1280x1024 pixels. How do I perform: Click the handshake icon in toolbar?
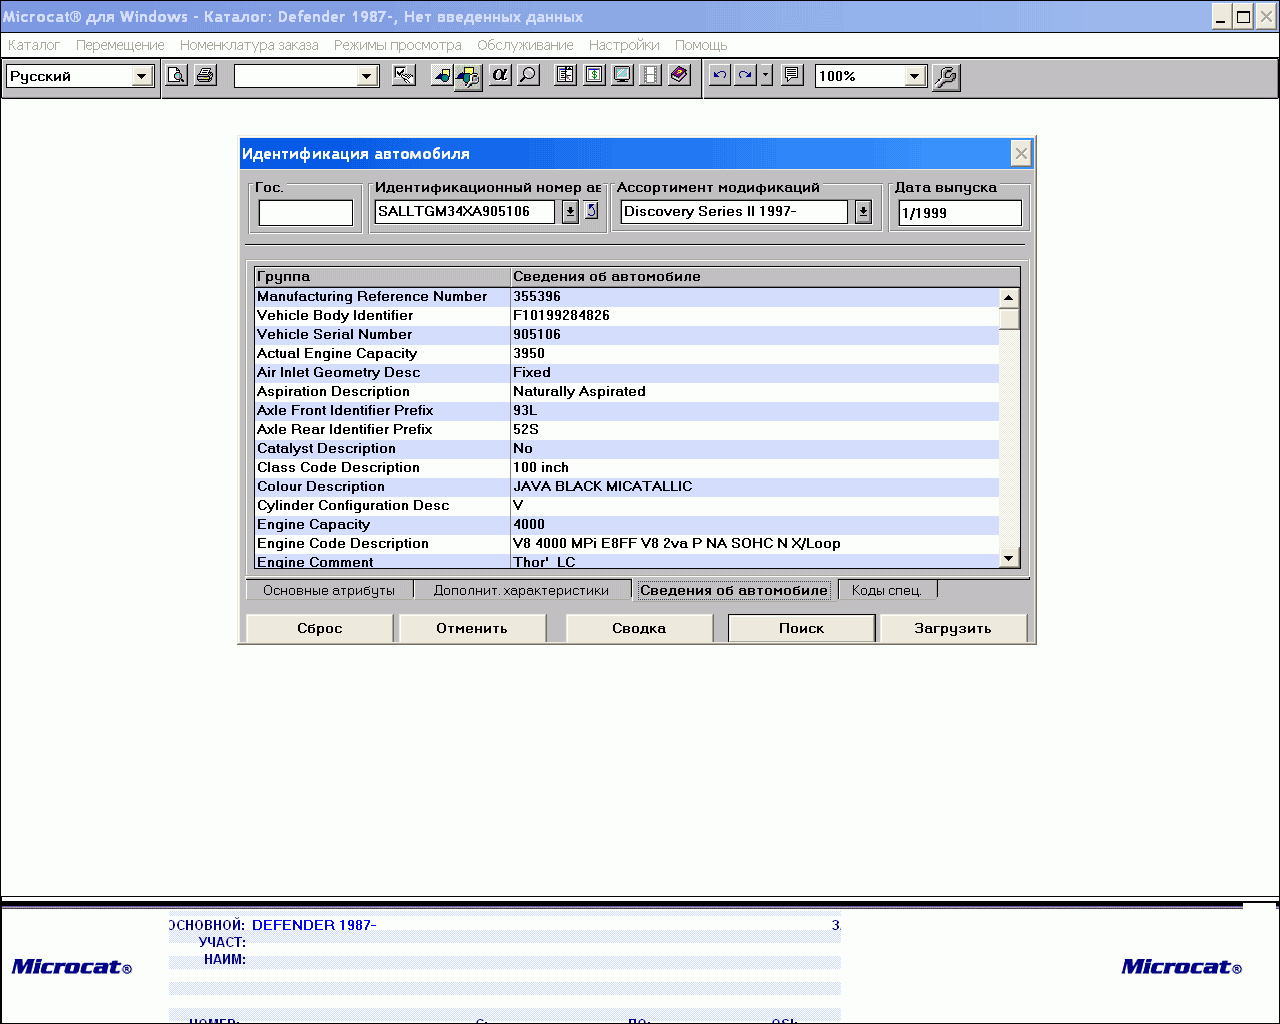pyautogui.click(x=404, y=75)
